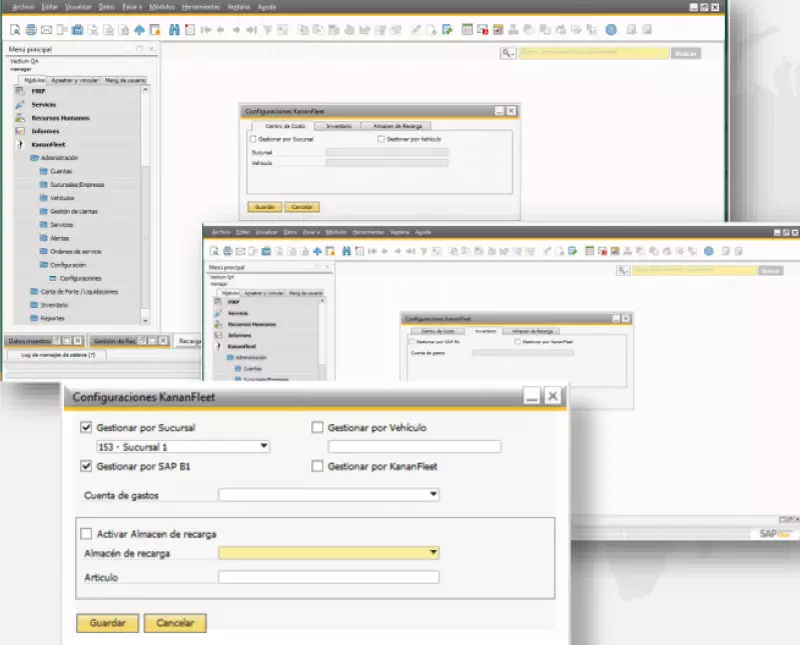This screenshot has width=800, height=645.
Task: Uncheck Gestionar por Sucursal in front dialog
Action: pos(85,428)
